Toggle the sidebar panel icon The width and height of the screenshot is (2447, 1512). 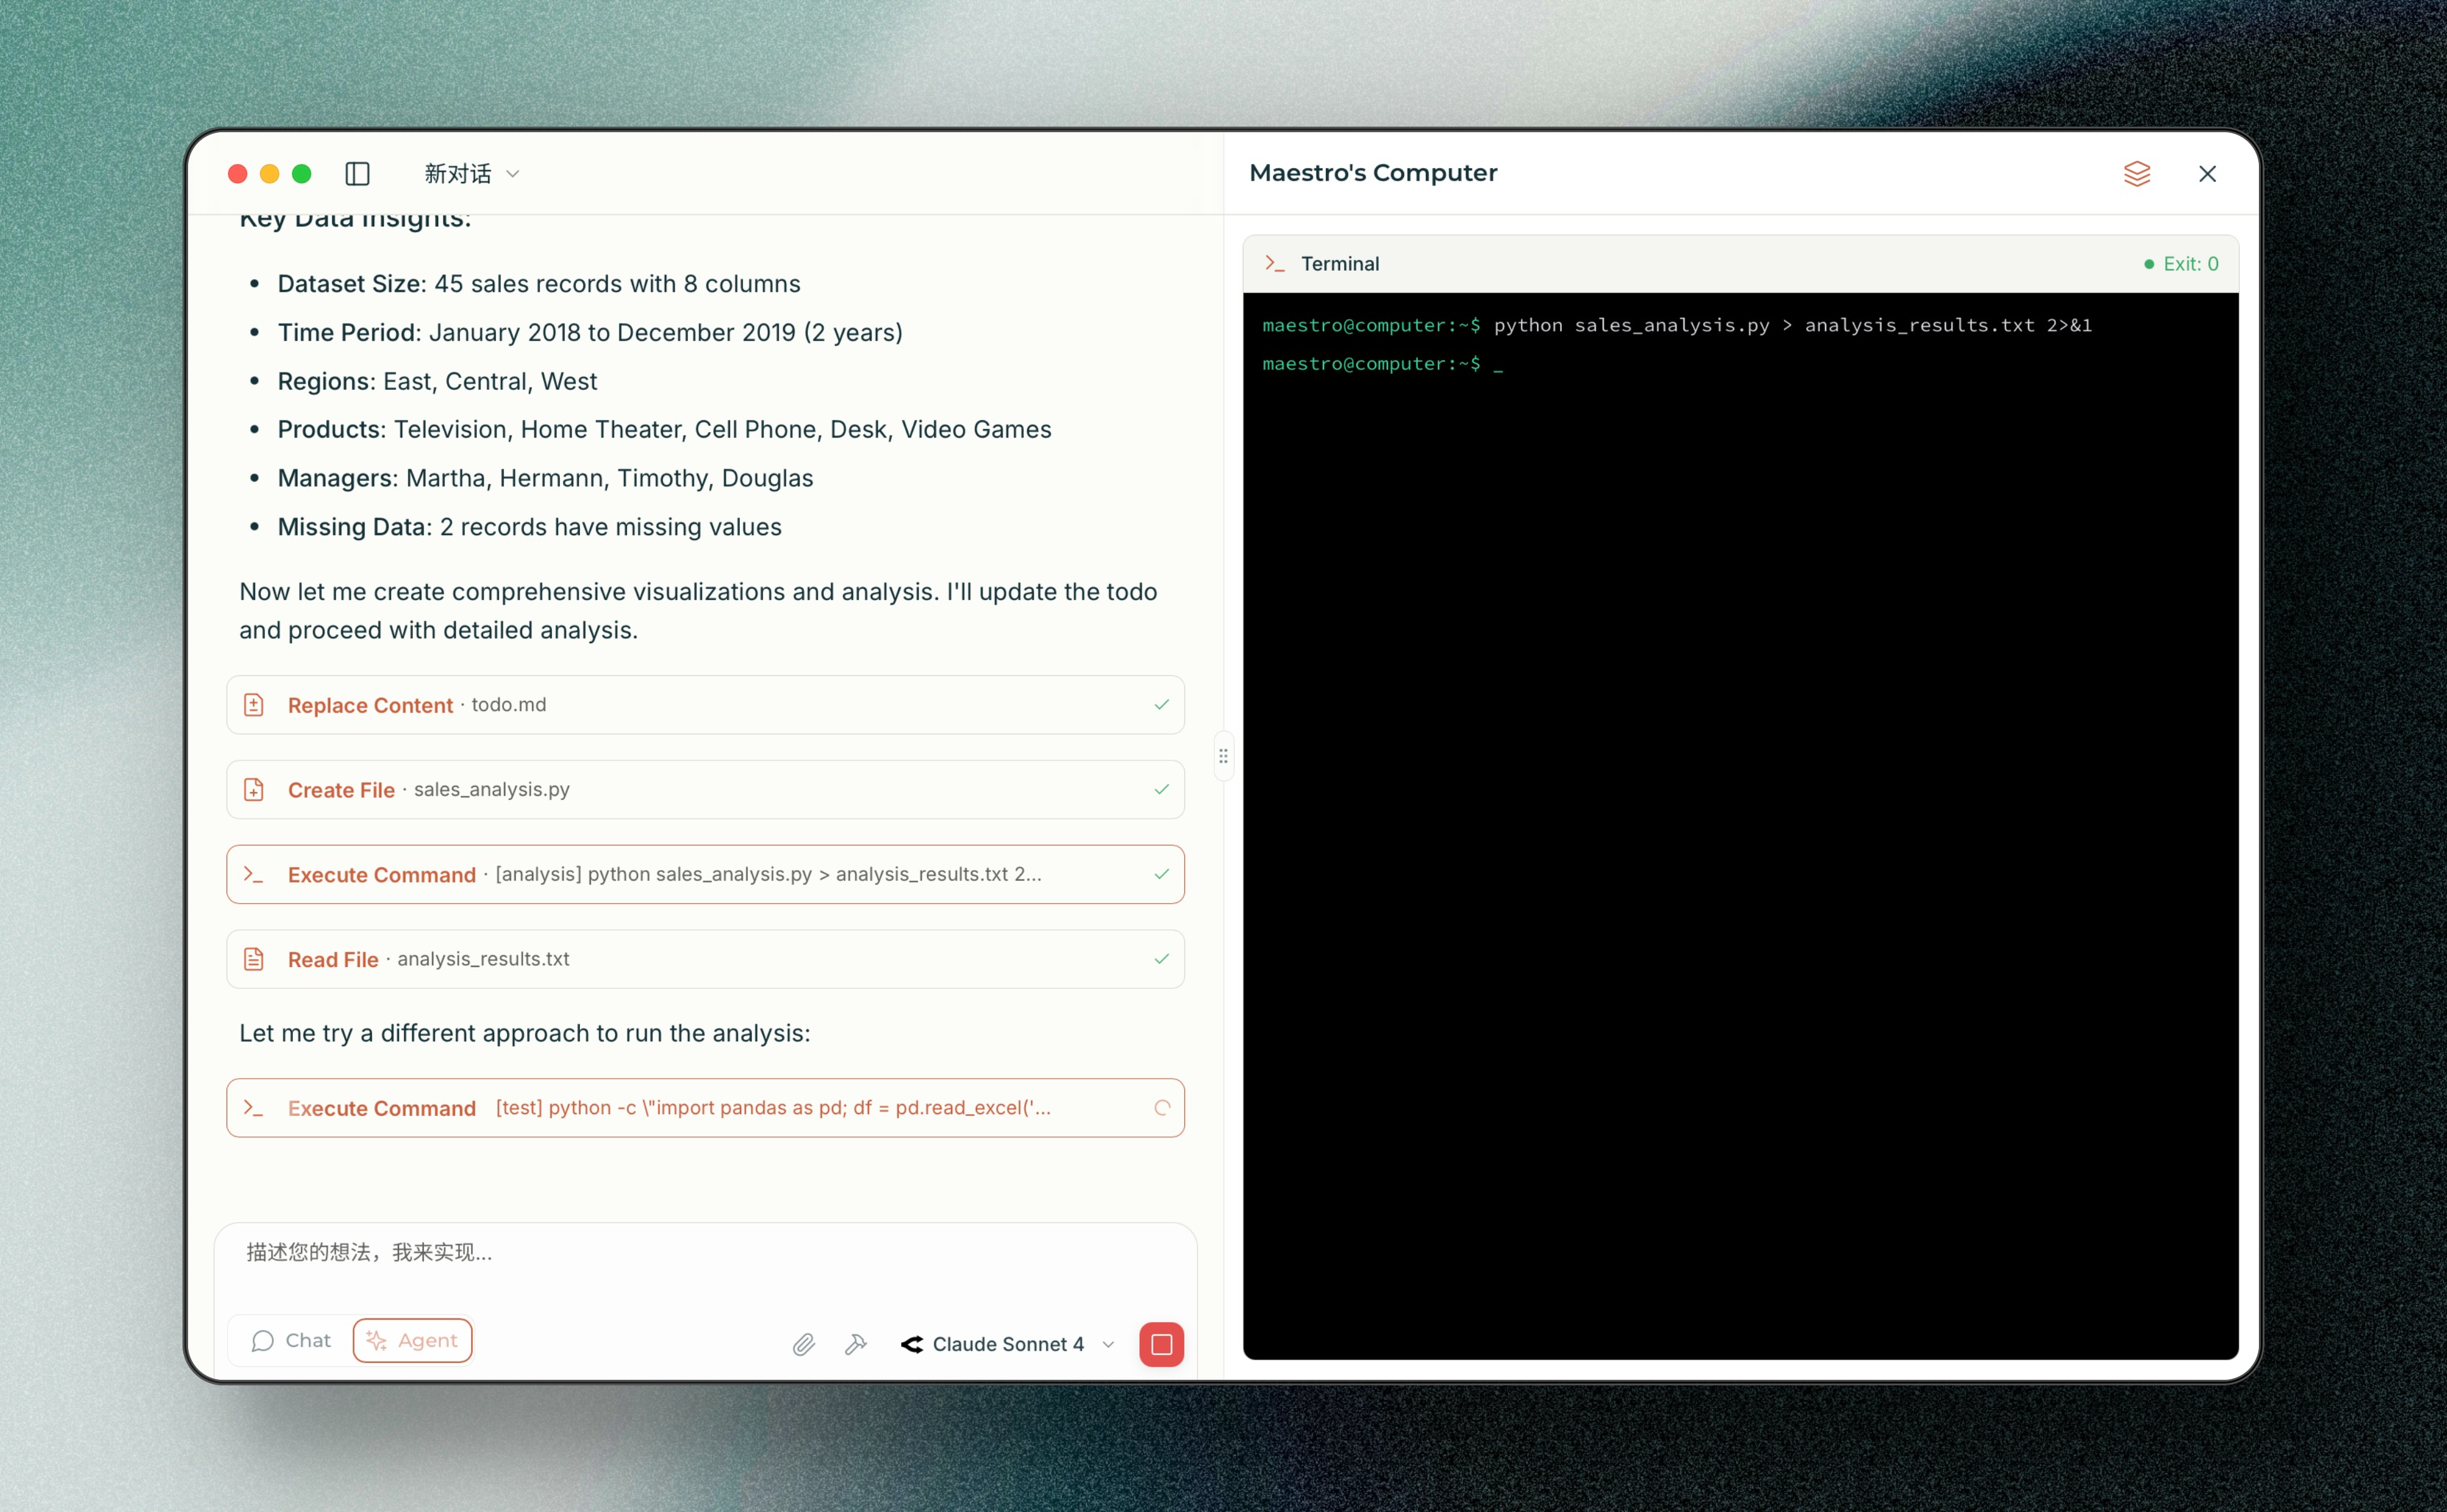point(357,174)
